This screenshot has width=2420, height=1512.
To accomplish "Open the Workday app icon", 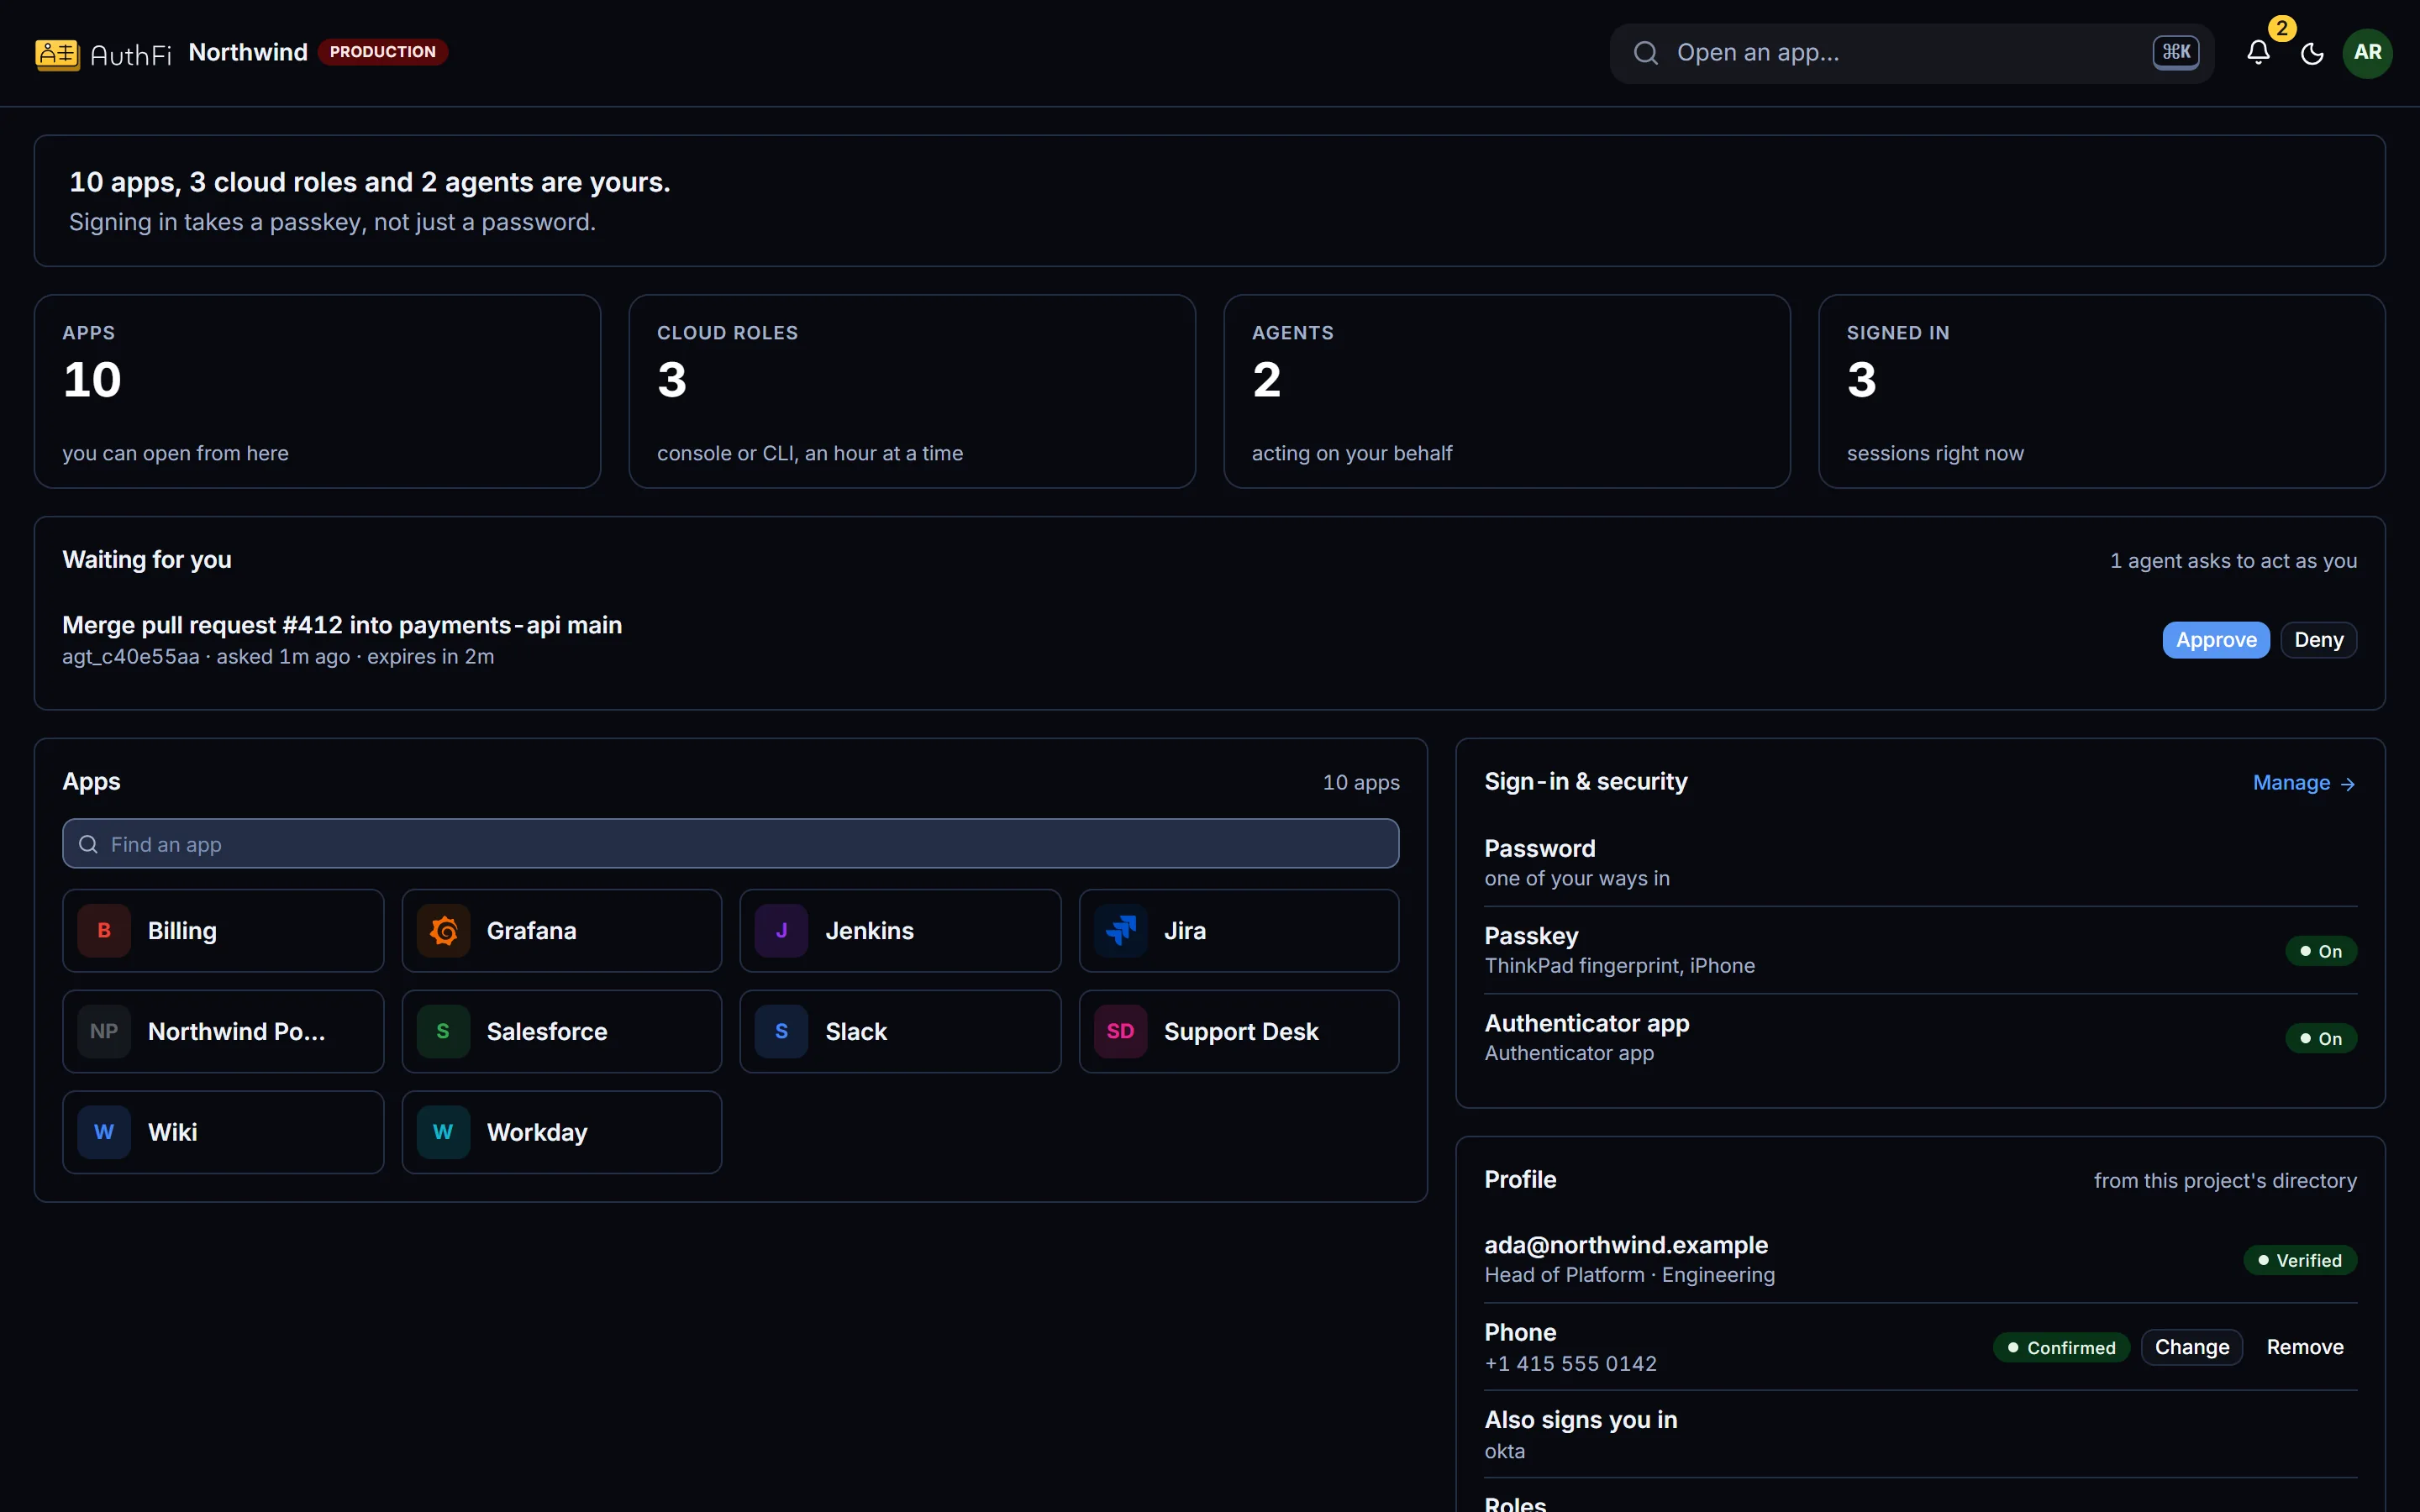I will click(x=443, y=1132).
